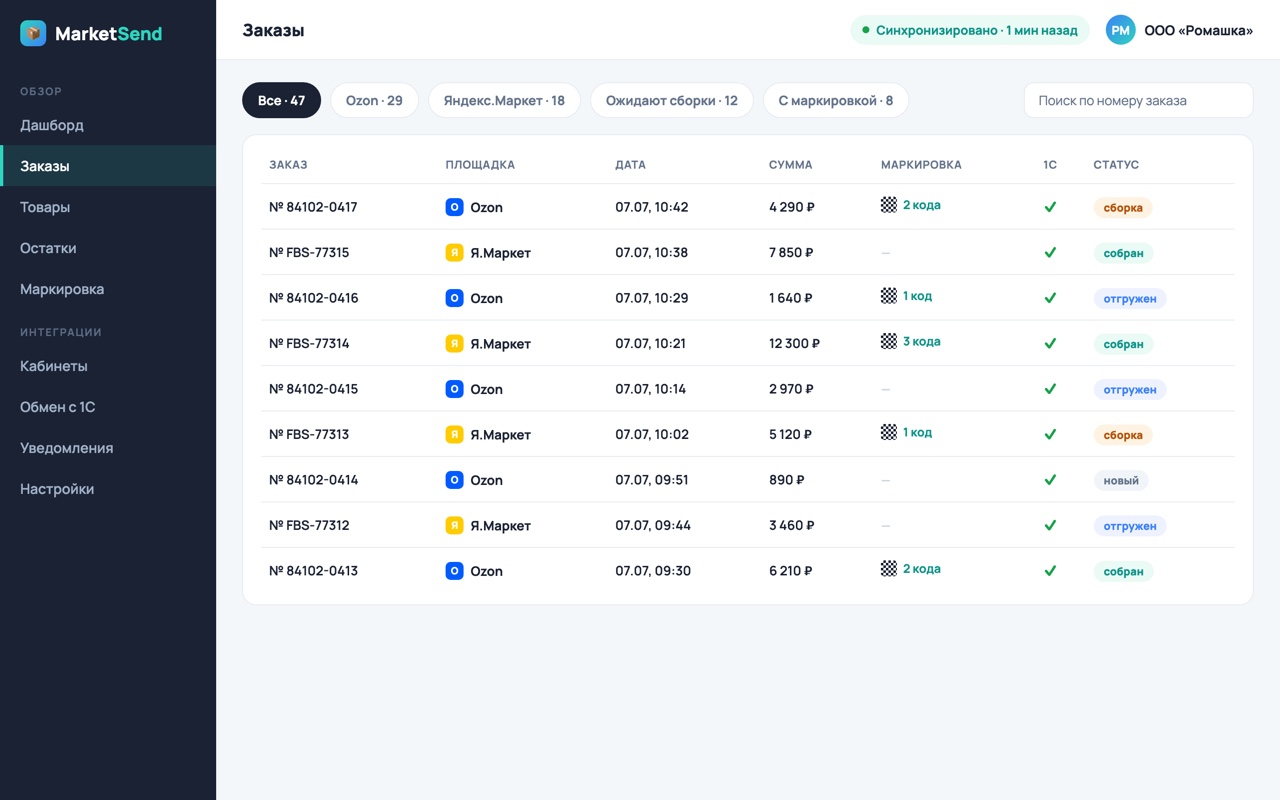Click the Статус column header
The height and width of the screenshot is (800, 1280).
(x=1116, y=165)
